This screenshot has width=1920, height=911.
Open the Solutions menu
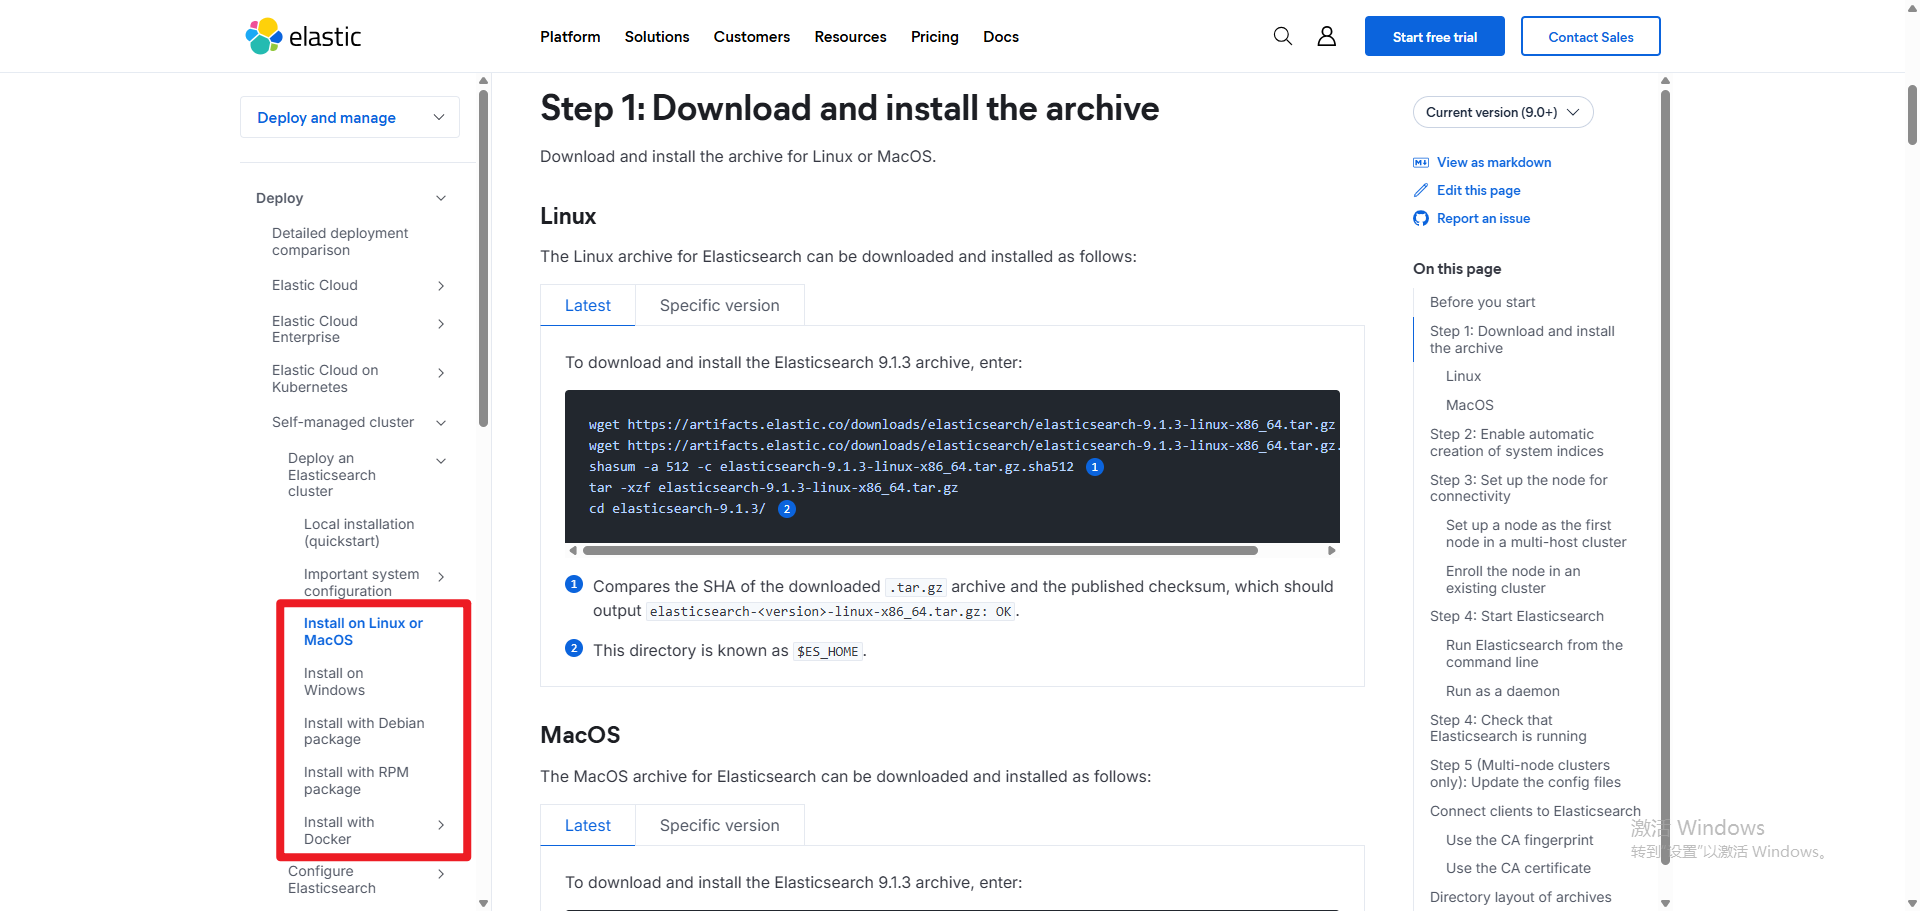[657, 36]
